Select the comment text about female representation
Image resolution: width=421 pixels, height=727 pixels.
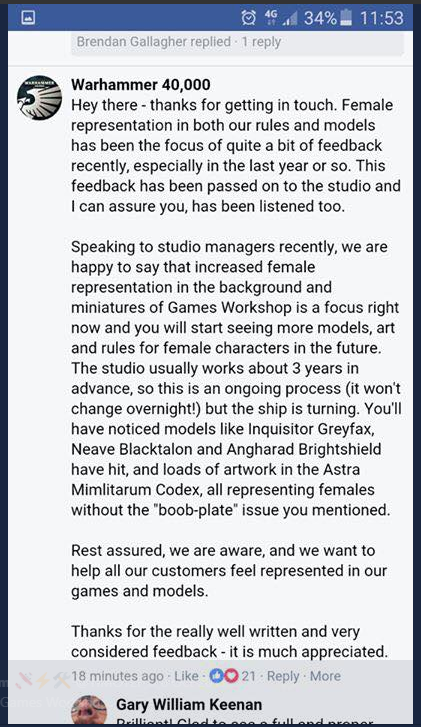[236, 155]
